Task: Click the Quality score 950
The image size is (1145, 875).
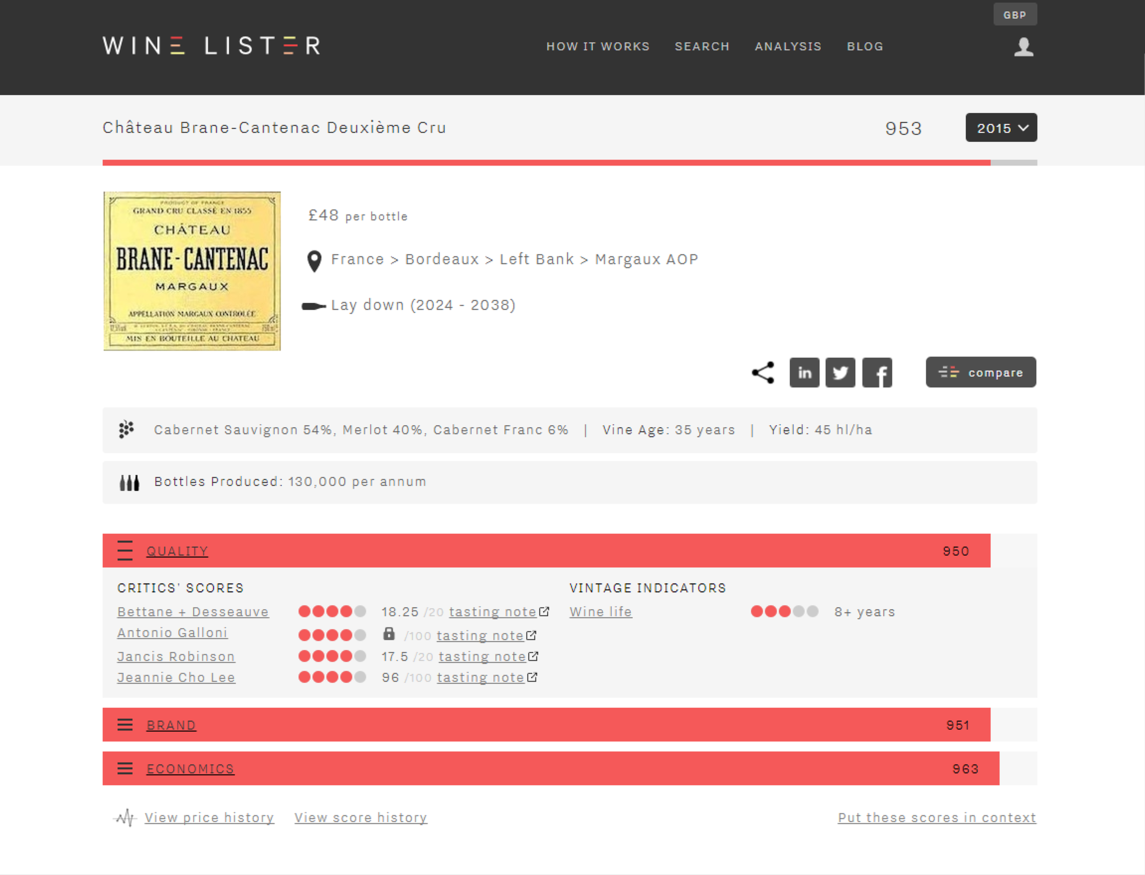Action: point(955,551)
